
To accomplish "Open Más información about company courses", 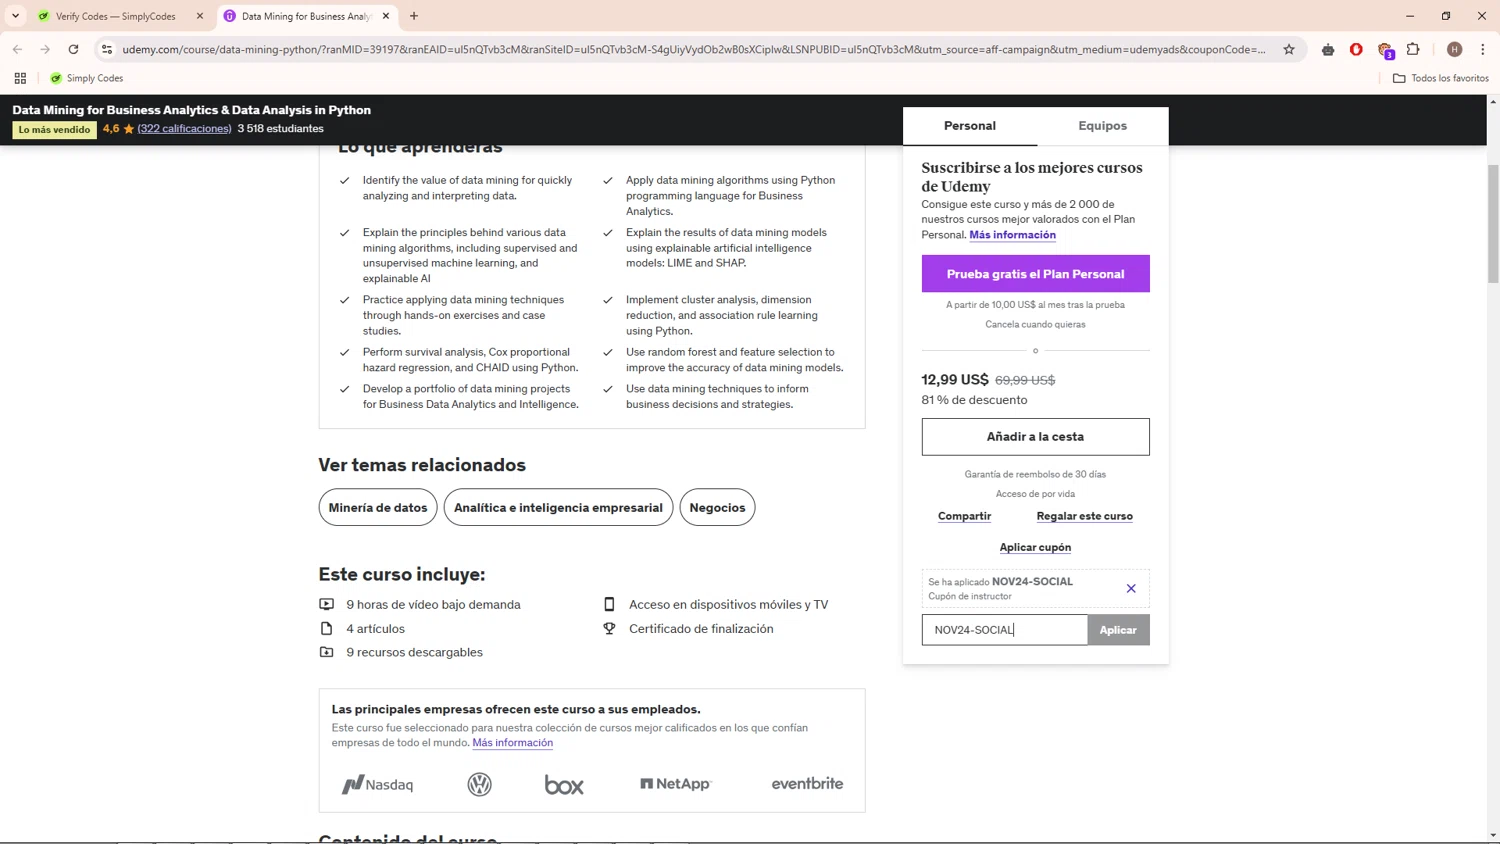I will (x=512, y=743).
